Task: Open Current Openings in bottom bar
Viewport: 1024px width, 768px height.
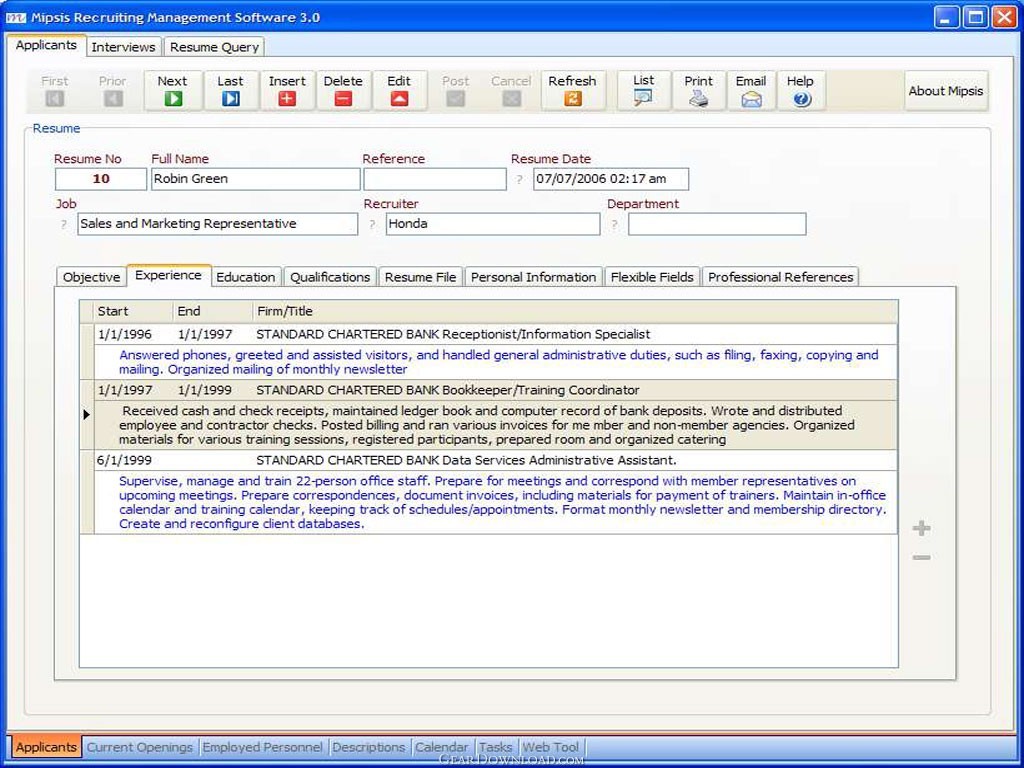Action: point(140,747)
